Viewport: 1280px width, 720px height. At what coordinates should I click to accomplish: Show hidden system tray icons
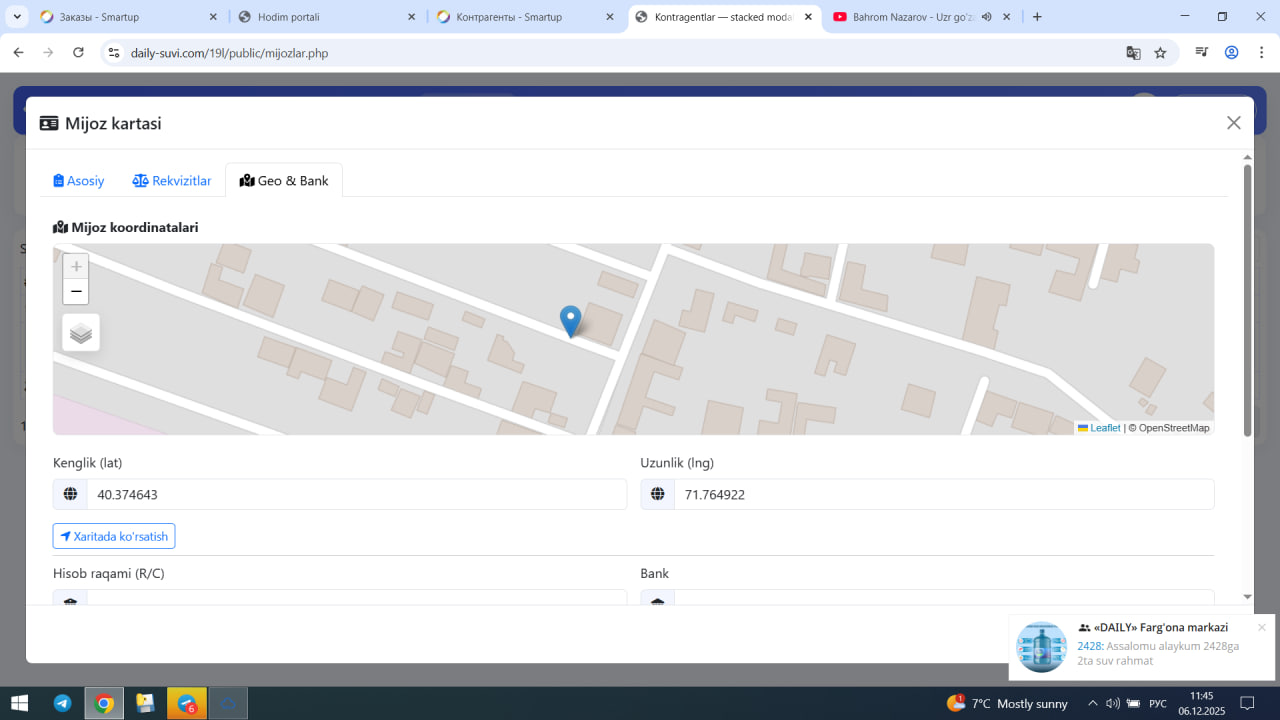1092,703
